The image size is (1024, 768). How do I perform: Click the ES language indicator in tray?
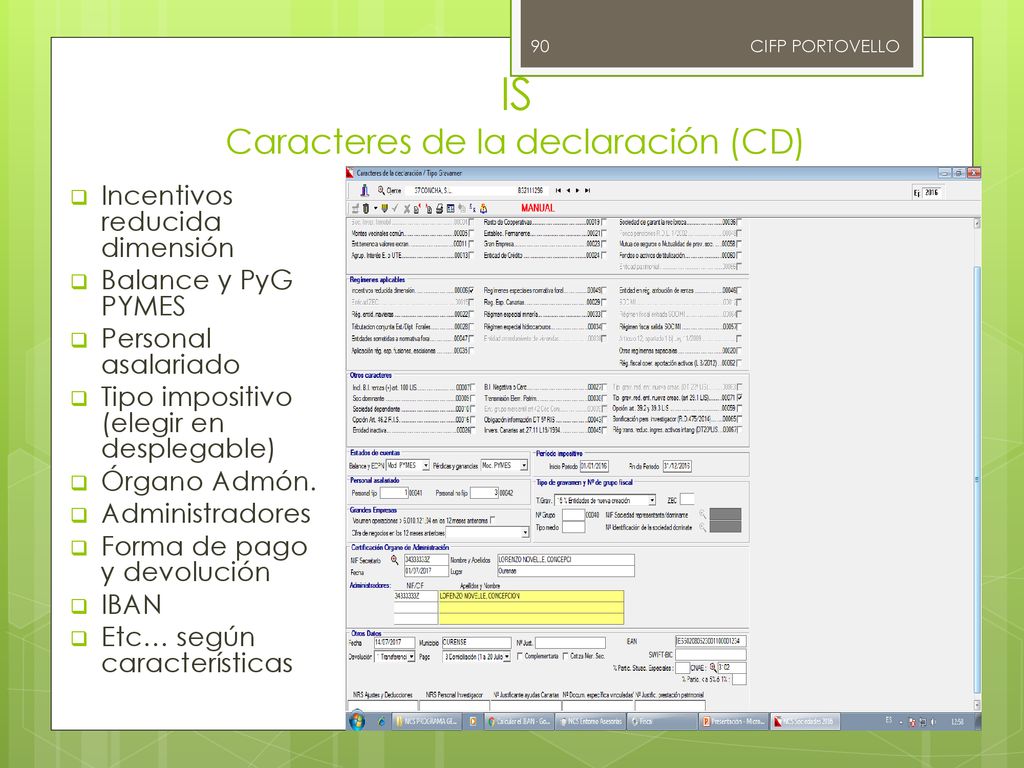(888, 720)
